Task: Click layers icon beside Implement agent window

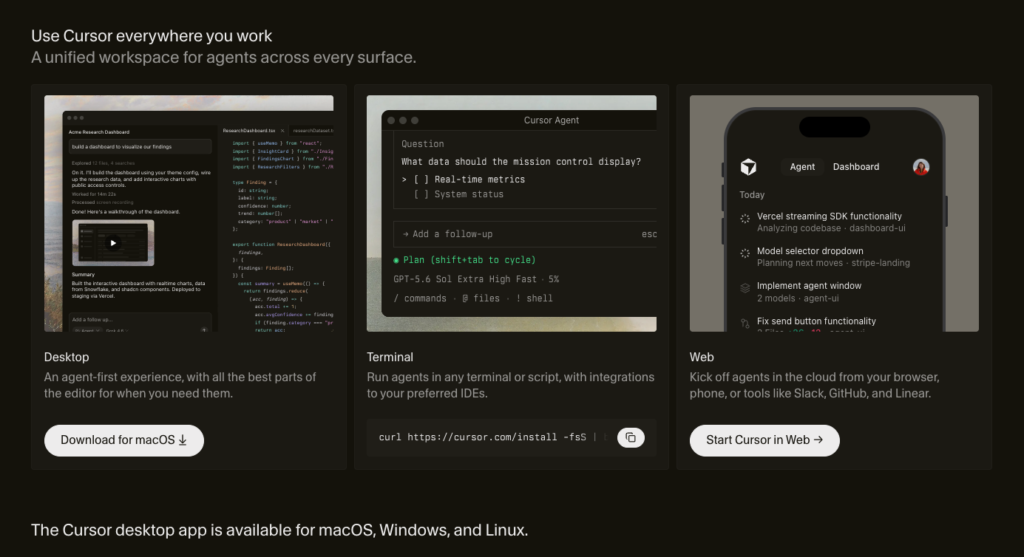Action: pos(744,288)
